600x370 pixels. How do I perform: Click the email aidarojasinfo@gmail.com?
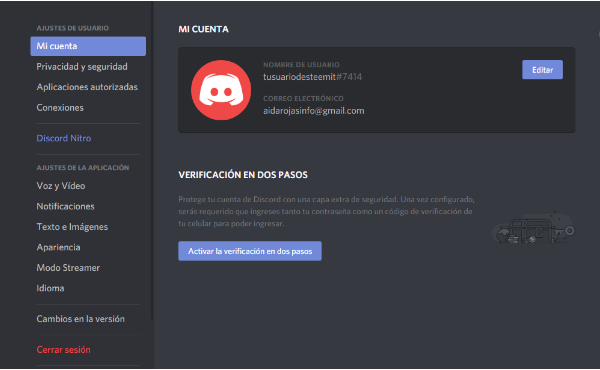(x=313, y=111)
